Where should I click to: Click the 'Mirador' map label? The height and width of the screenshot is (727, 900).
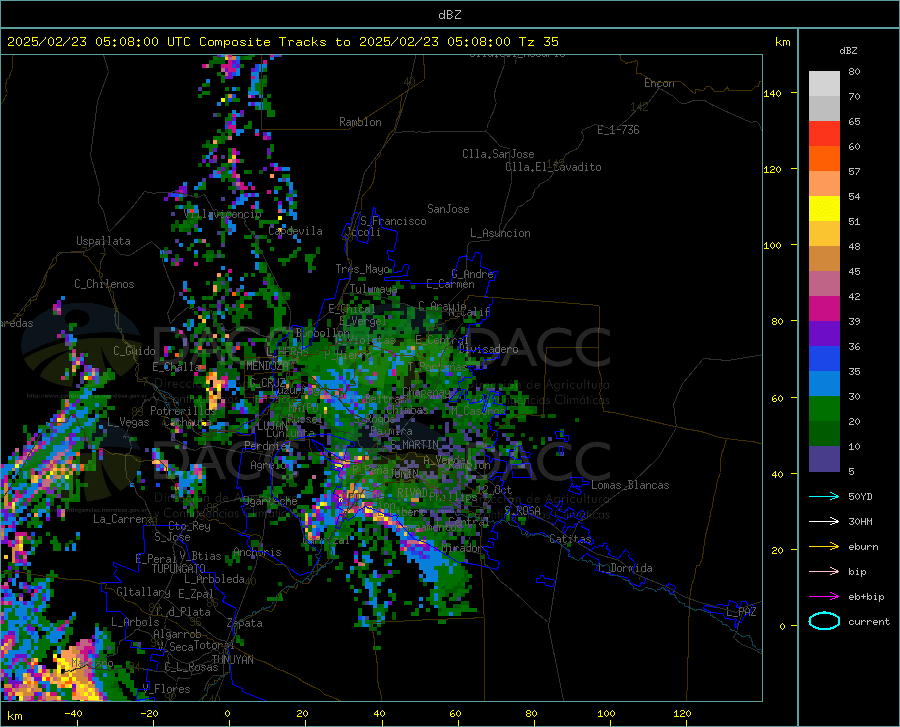(462, 548)
